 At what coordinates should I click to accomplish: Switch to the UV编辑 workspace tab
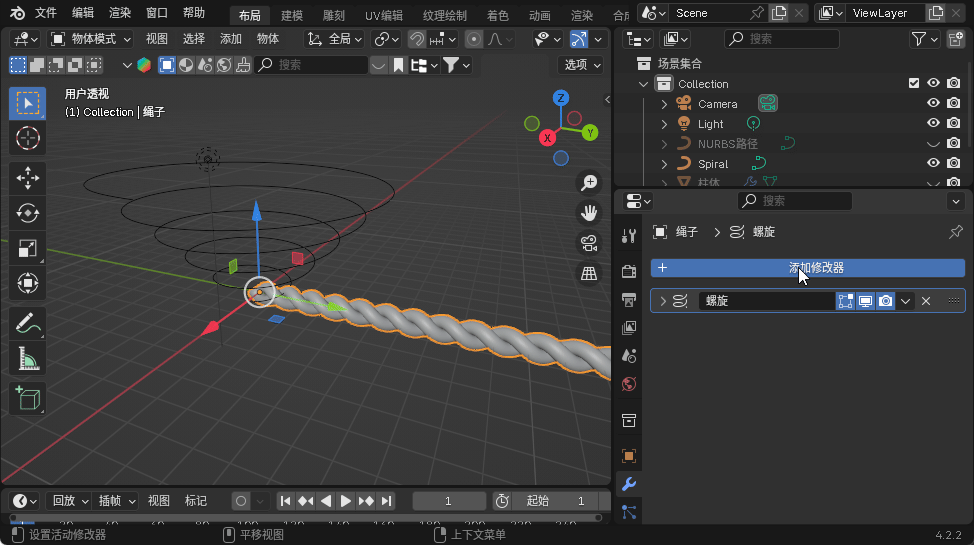[x=383, y=15]
